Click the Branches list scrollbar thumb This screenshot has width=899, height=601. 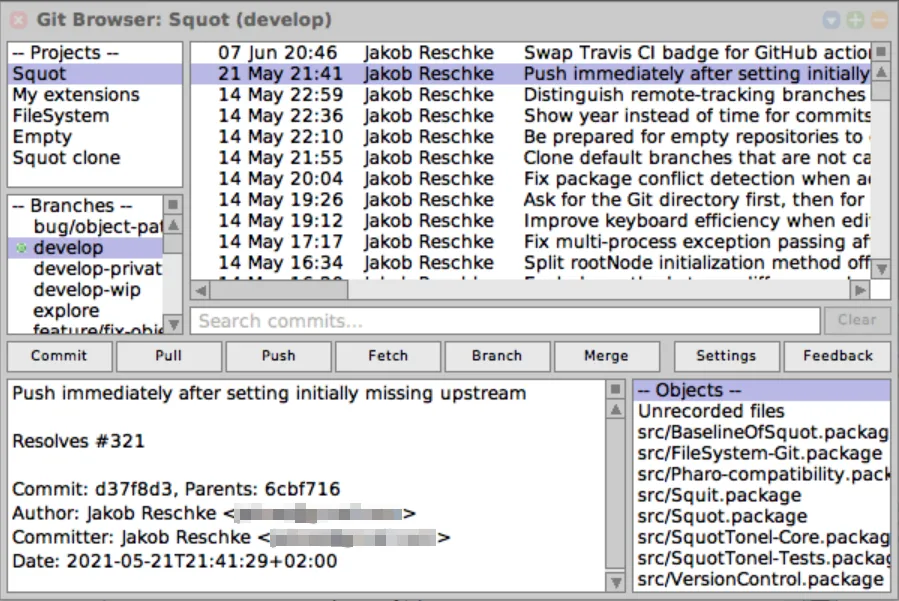click(173, 243)
